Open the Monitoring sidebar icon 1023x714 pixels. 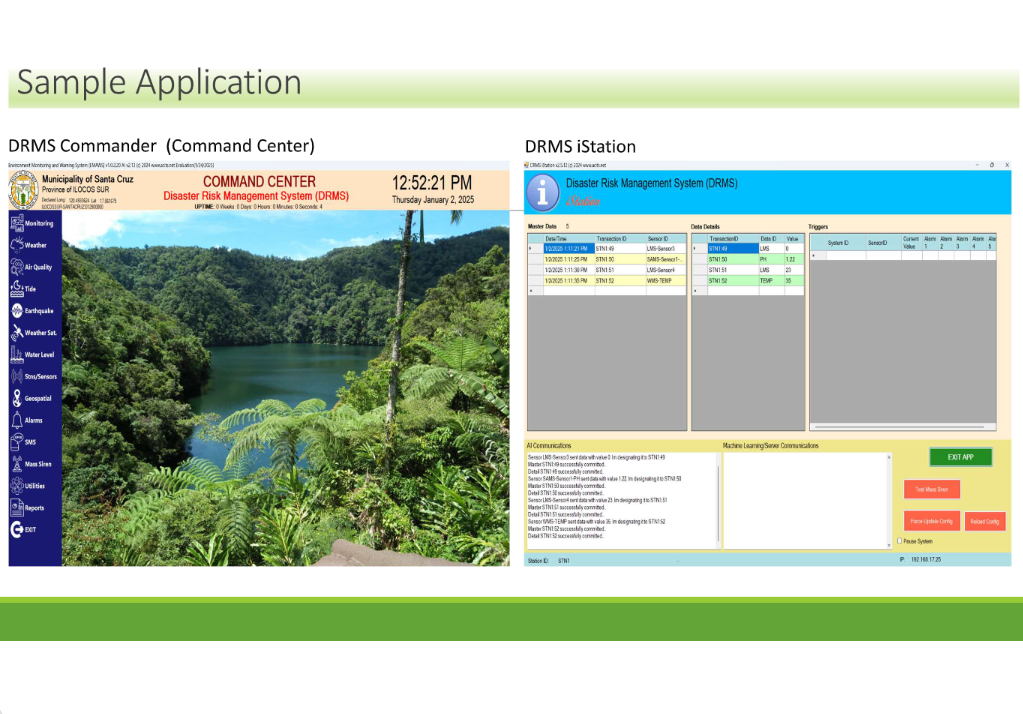16,223
